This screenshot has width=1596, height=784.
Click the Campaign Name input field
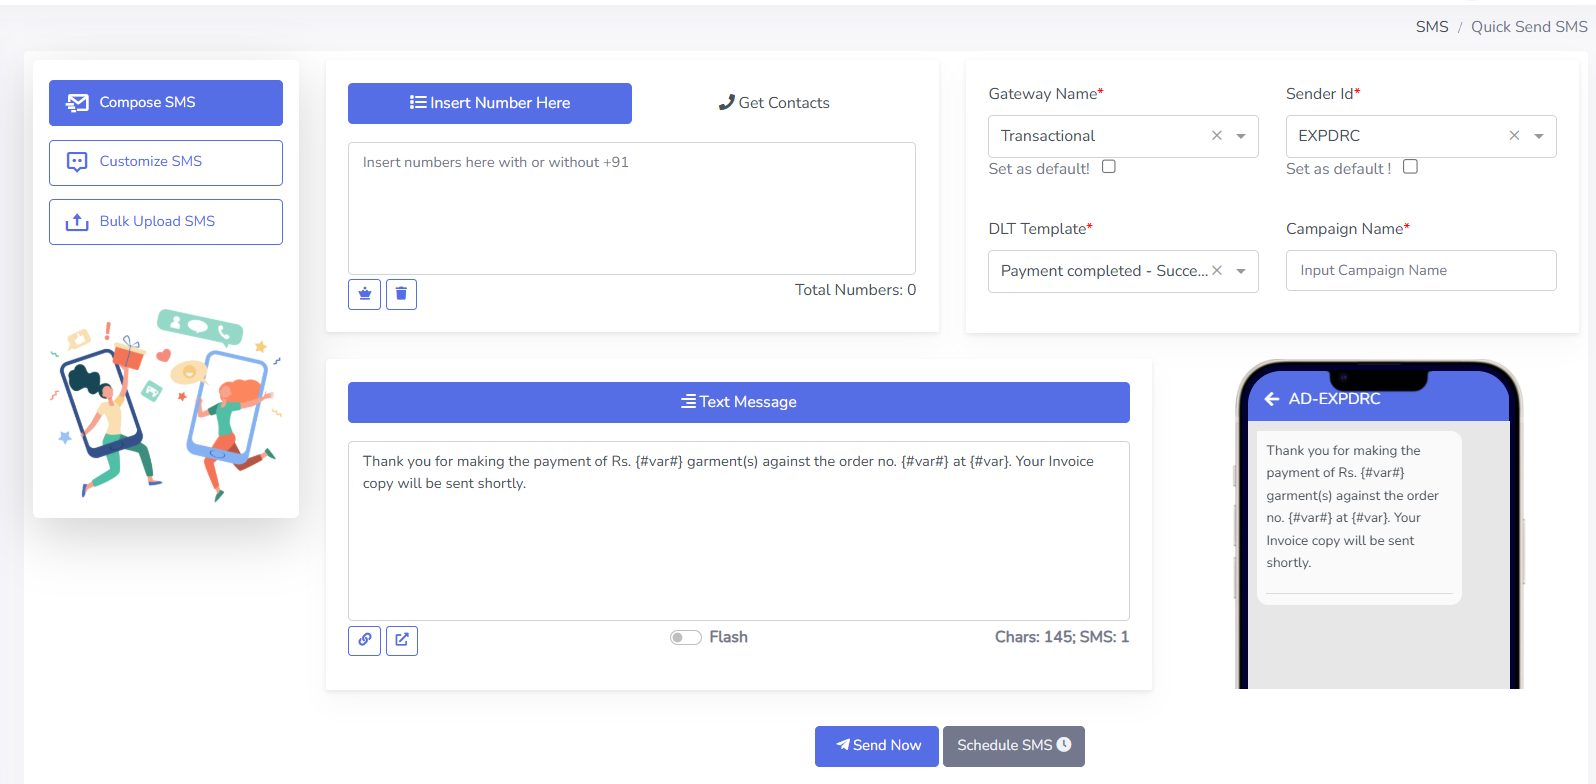click(1420, 271)
